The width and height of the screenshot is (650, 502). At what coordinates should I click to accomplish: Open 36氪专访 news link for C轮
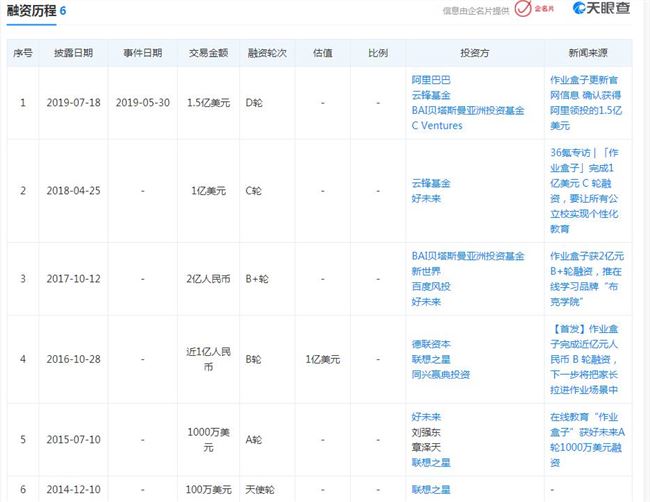[x=584, y=191]
